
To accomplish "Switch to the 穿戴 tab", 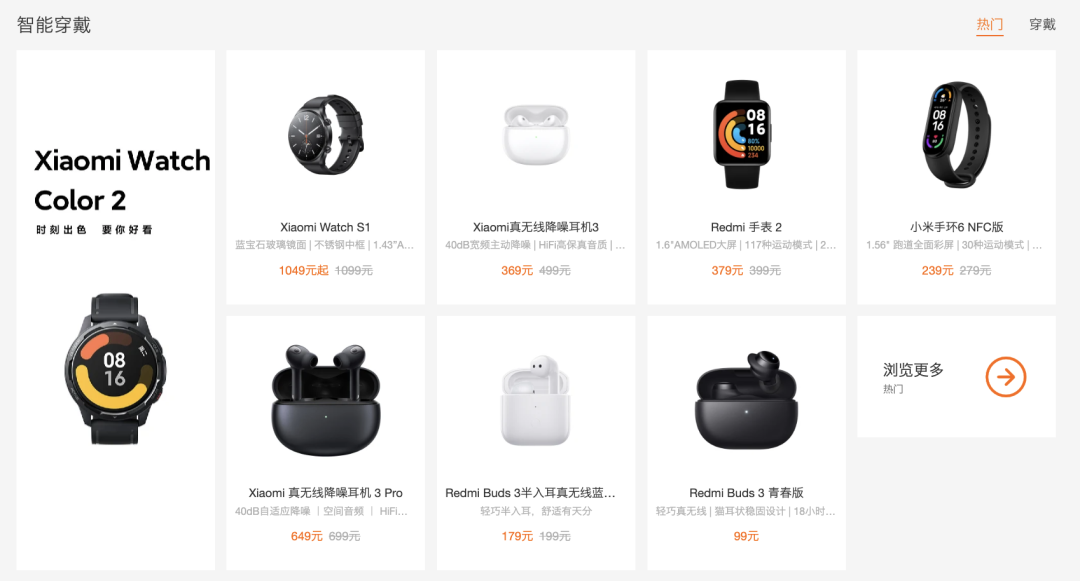I will pos(1042,25).
